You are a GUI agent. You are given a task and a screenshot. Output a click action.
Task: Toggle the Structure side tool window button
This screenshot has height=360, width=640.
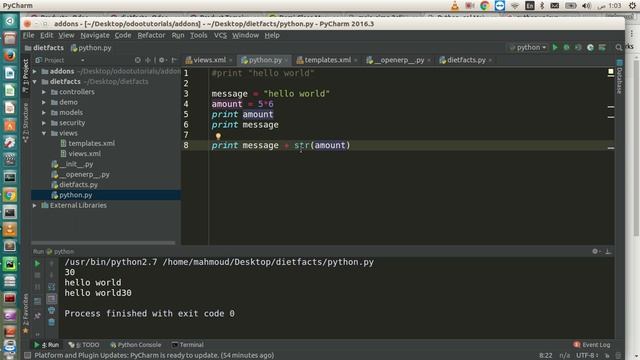coord(26,122)
